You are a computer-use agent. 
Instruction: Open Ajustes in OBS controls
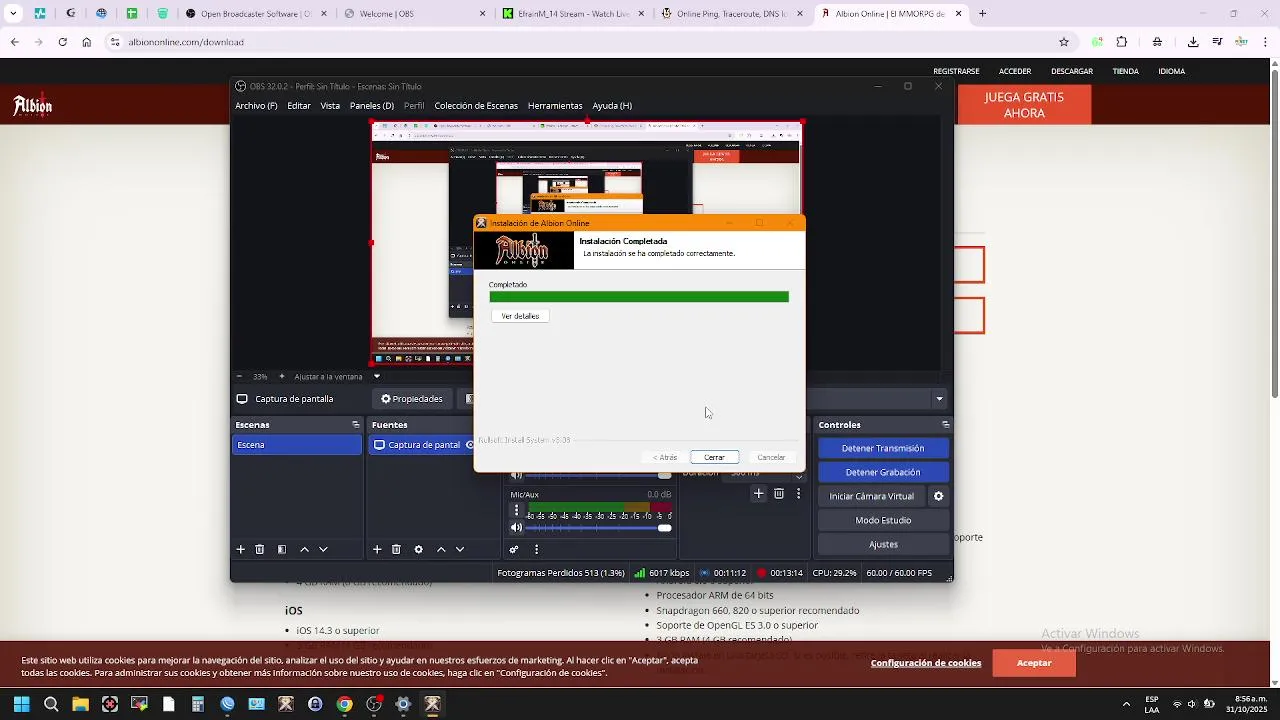tap(883, 544)
